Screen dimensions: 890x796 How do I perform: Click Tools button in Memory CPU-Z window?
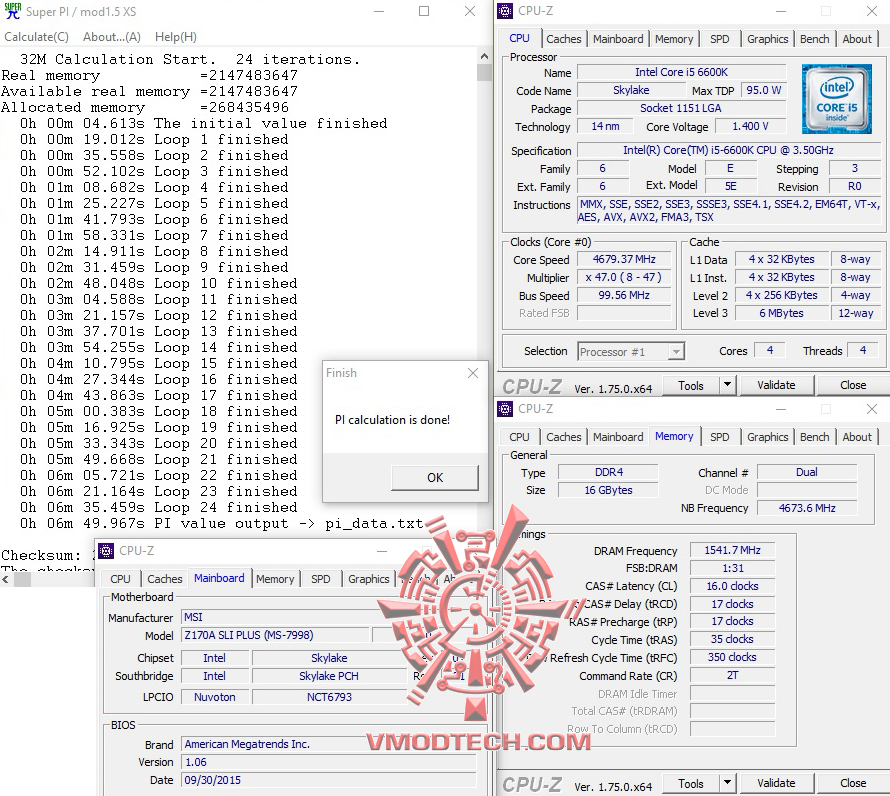tap(691, 784)
